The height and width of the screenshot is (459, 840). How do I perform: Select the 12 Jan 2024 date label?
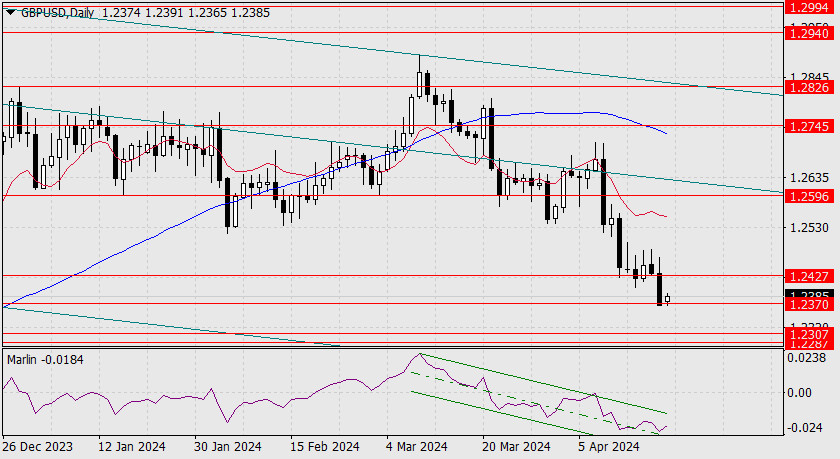tap(132, 447)
